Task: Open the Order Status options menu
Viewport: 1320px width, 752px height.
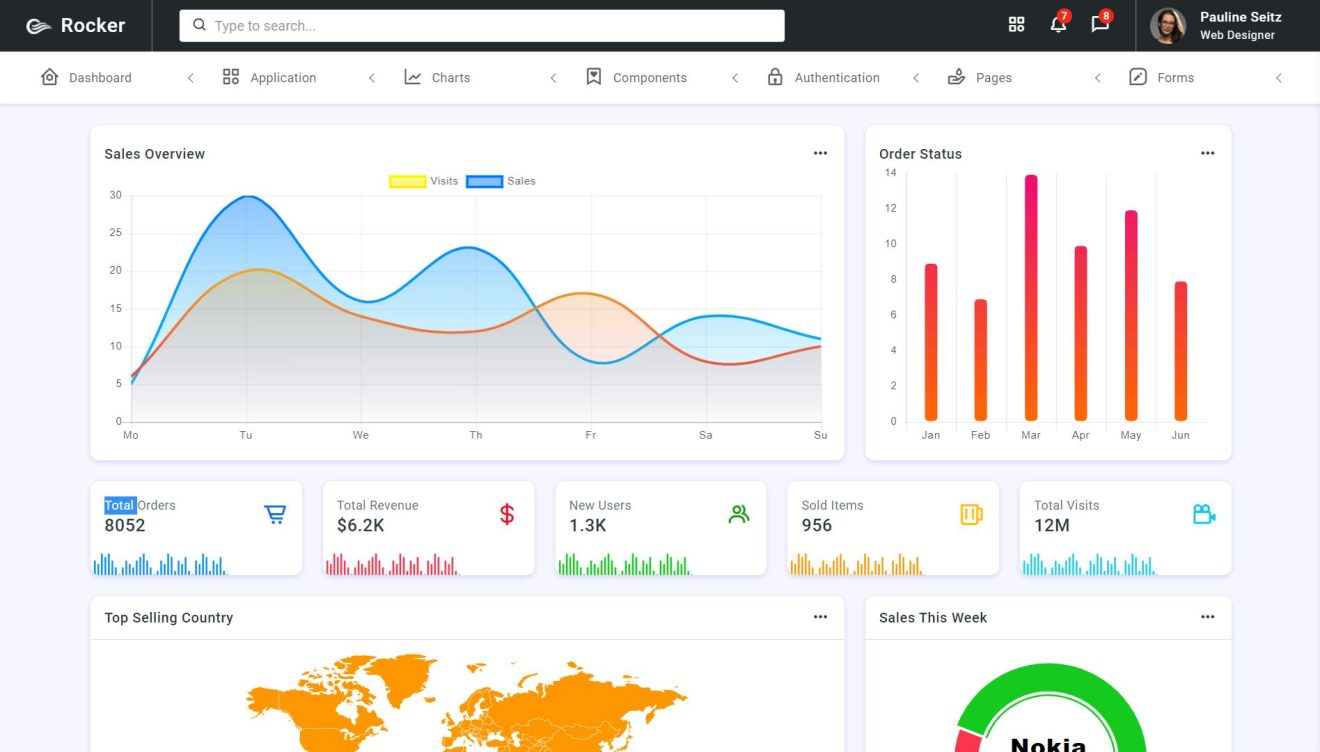Action: coord(1207,152)
